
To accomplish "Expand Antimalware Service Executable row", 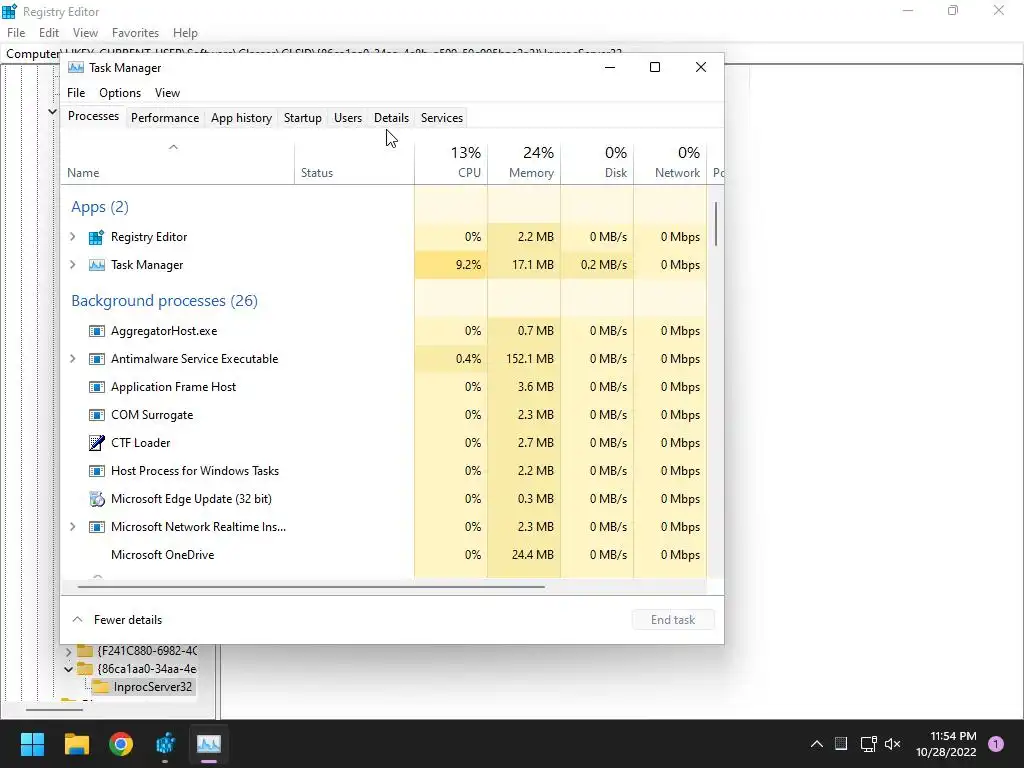I will (x=72, y=359).
